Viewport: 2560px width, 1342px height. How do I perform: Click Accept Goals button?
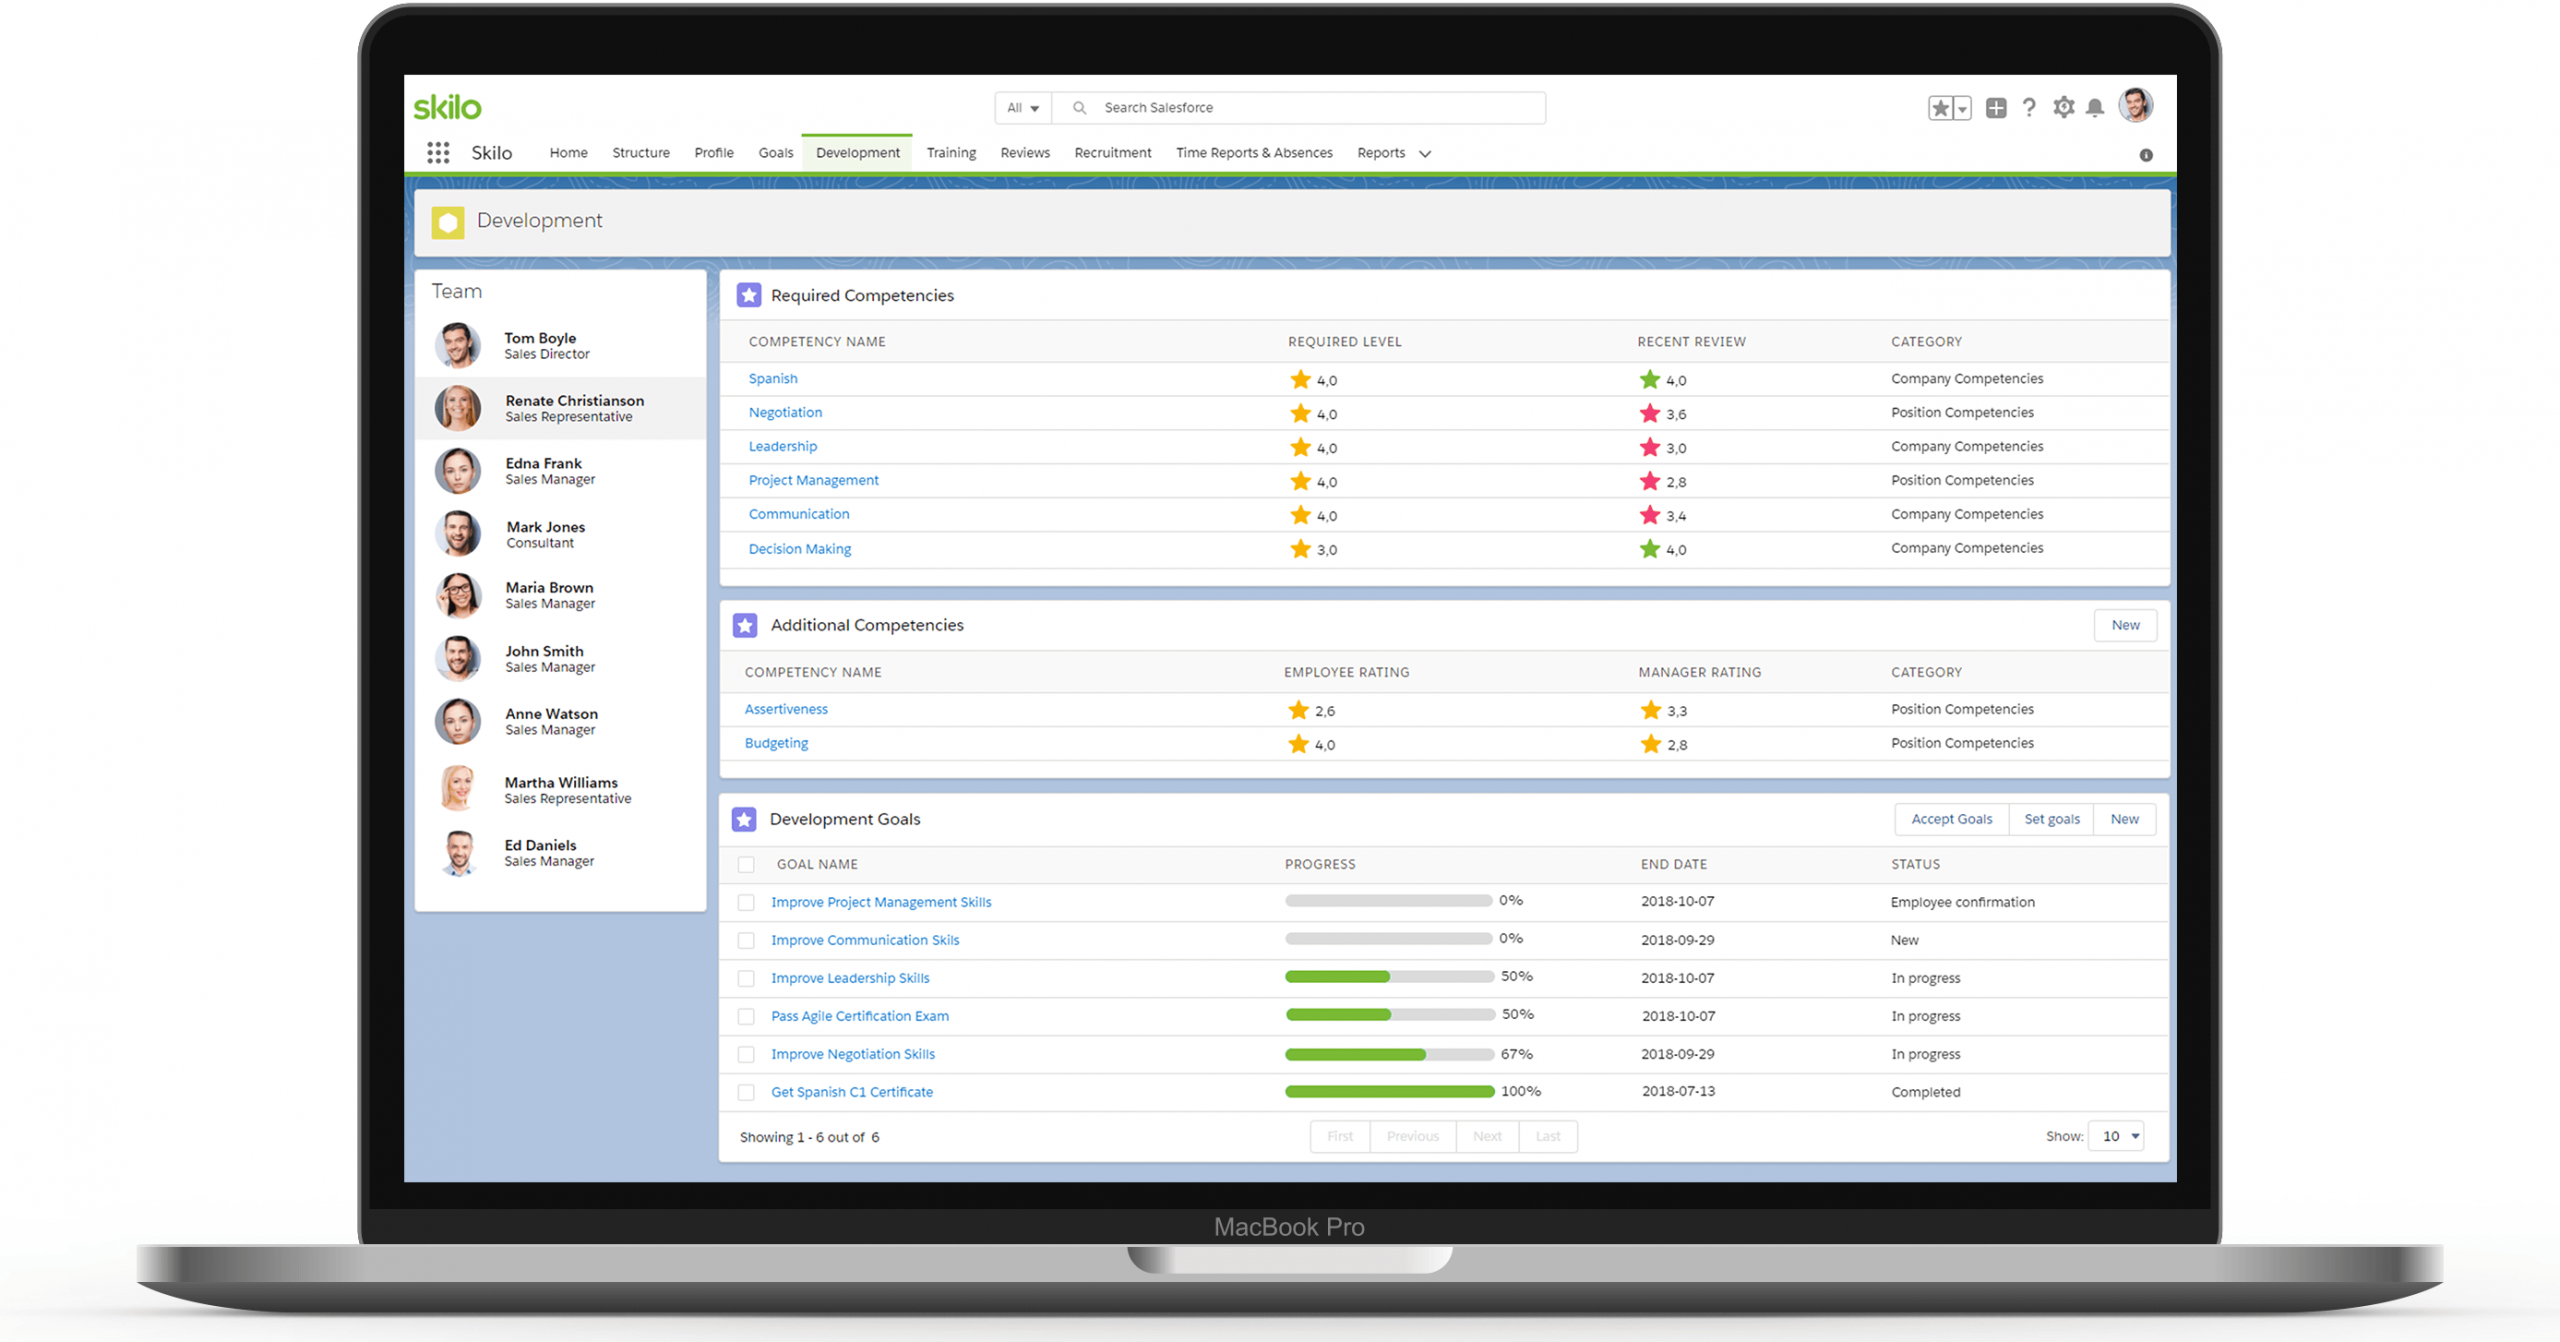tap(1945, 819)
